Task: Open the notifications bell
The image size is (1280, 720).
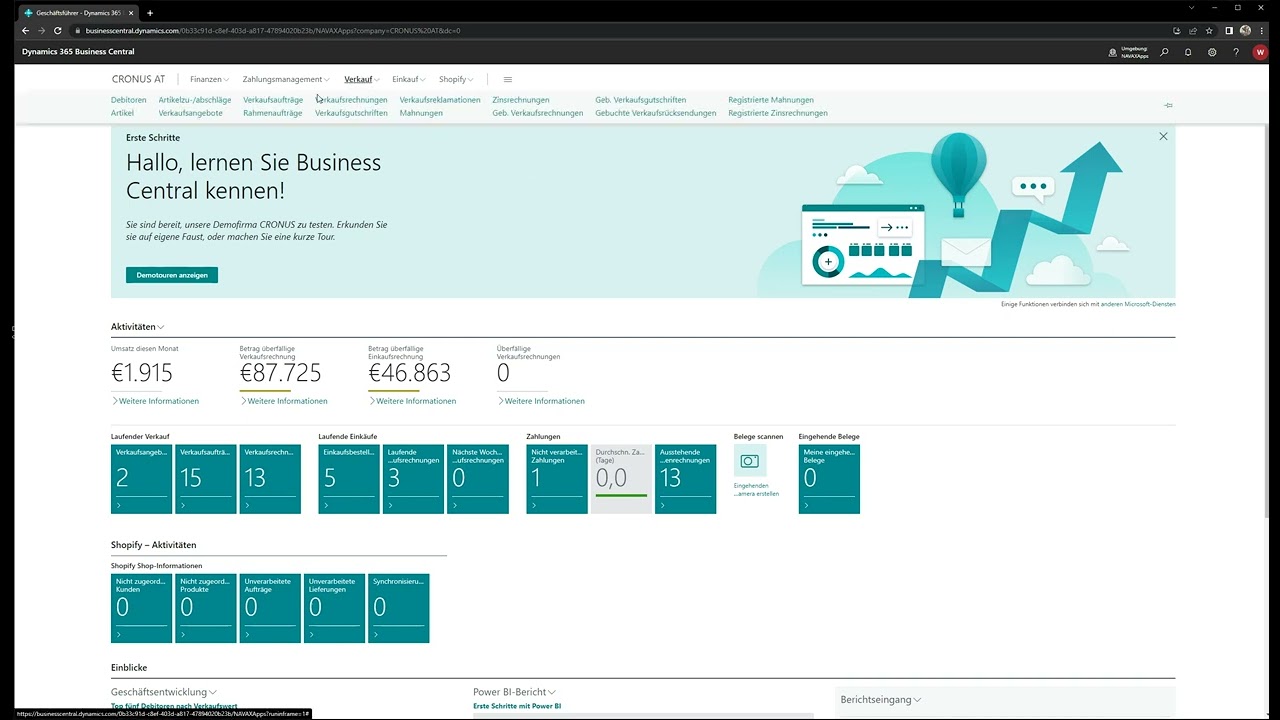Action: (1188, 52)
